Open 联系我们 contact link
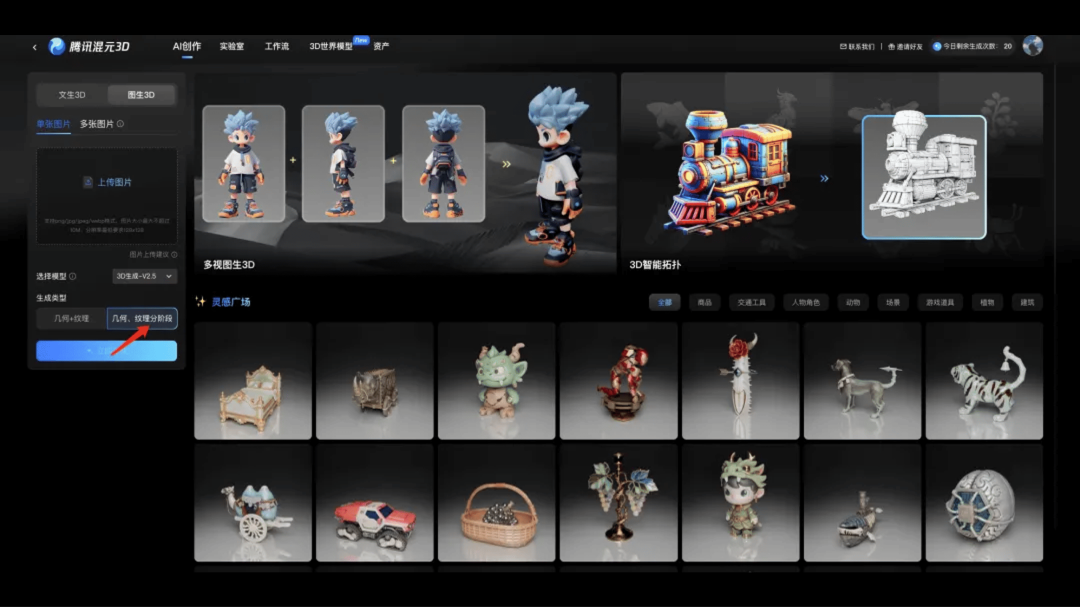The width and height of the screenshot is (1080, 607). point(857,47)
